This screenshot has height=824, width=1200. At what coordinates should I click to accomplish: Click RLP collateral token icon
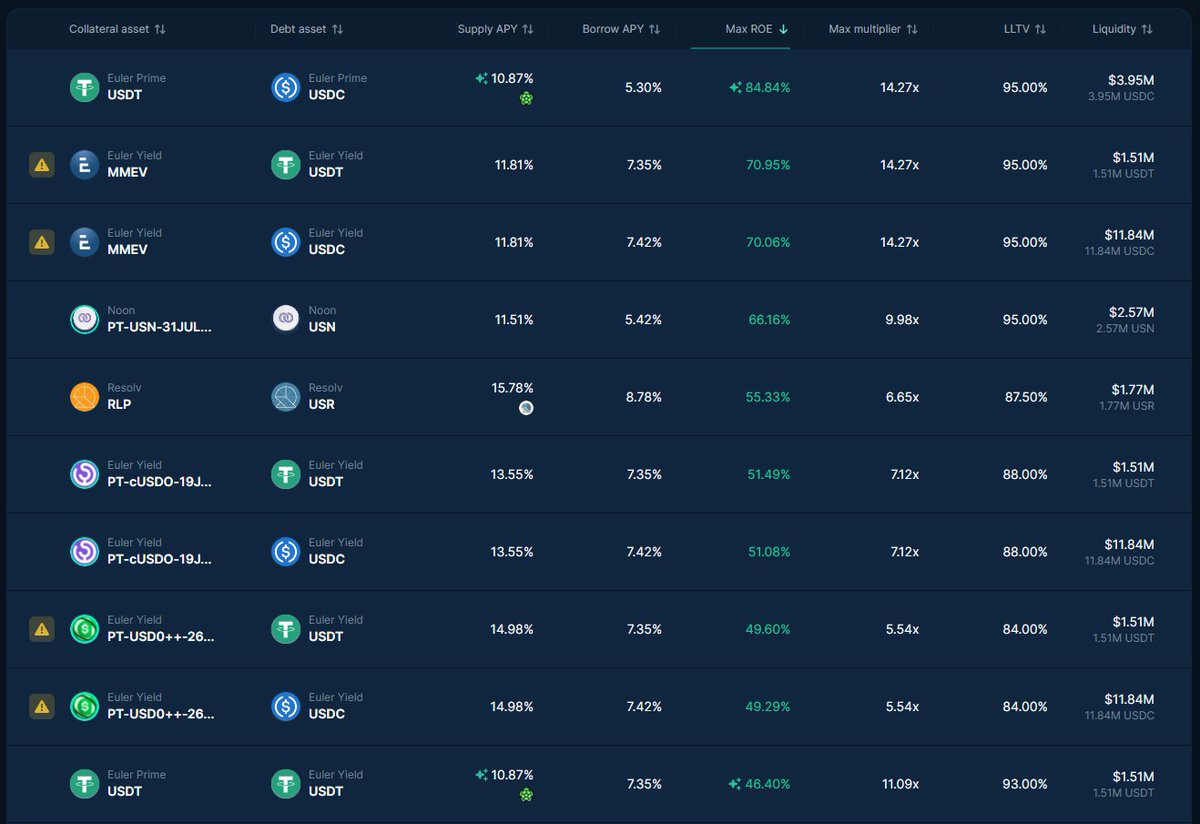pos(85,397)
